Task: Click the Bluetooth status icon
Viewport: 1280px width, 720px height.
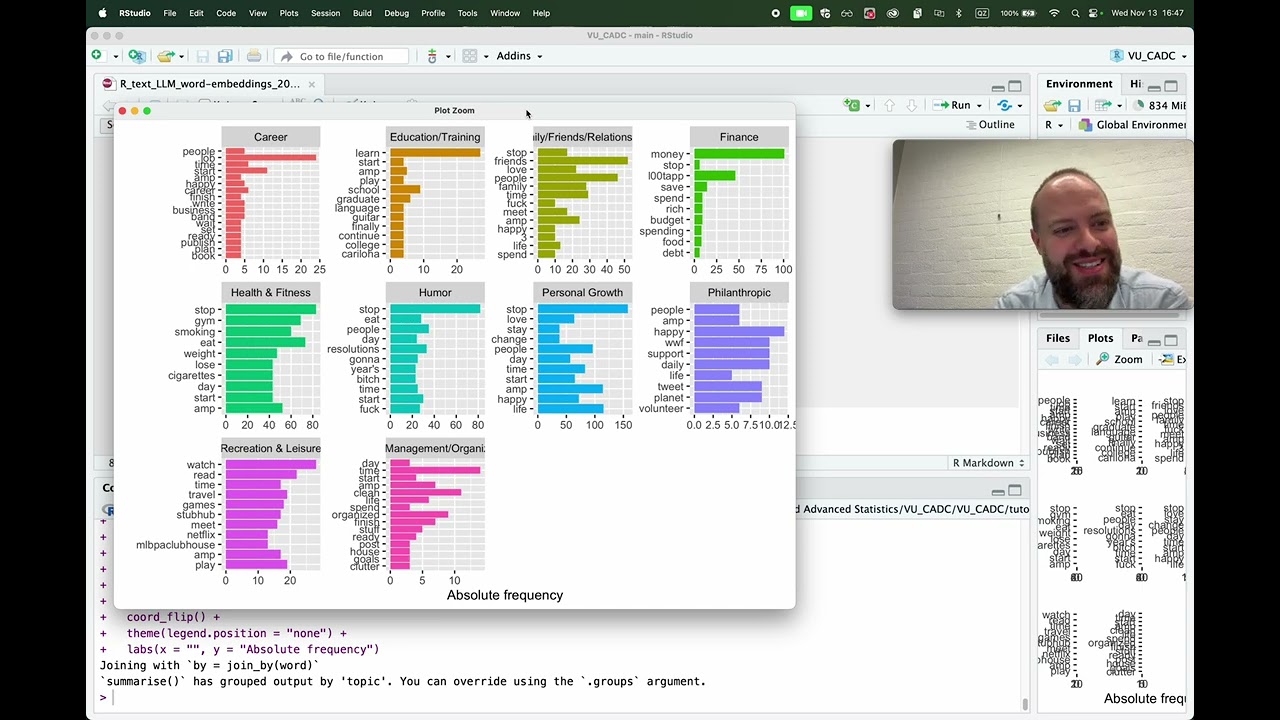Action: [958, 13]
